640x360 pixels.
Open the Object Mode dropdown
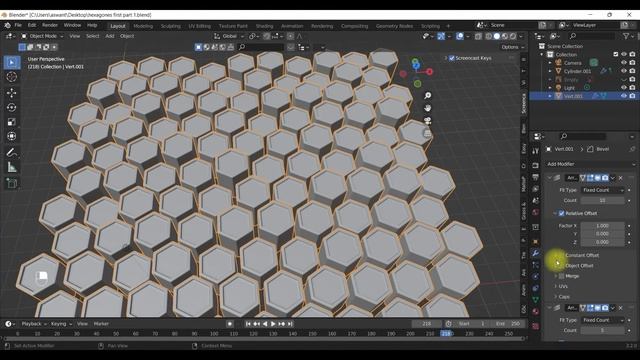pyautogui.click(x=42, y=36)
